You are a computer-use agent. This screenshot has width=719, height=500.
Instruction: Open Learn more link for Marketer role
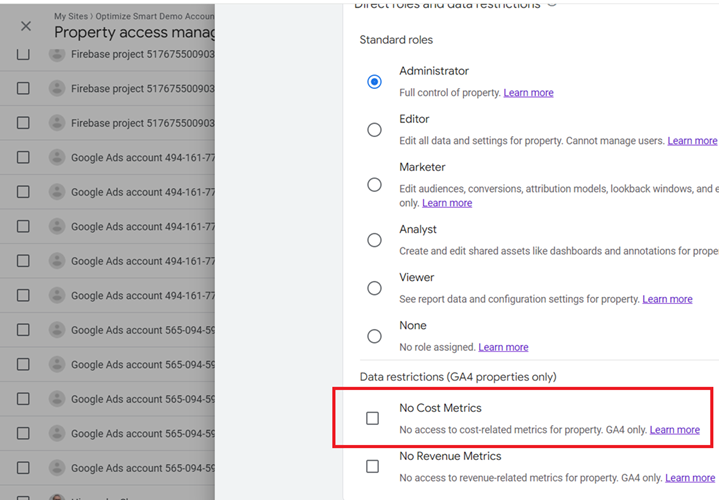pyautogui.click(x=447, y=203)
